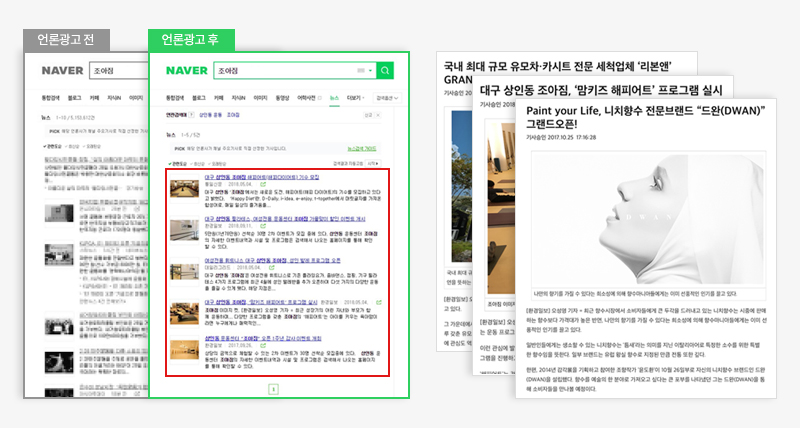800x428 pixels.
Task: Open new-window icon beside 2018.05.04 first result
Action: pyautogui.click(x=263, y=184)
